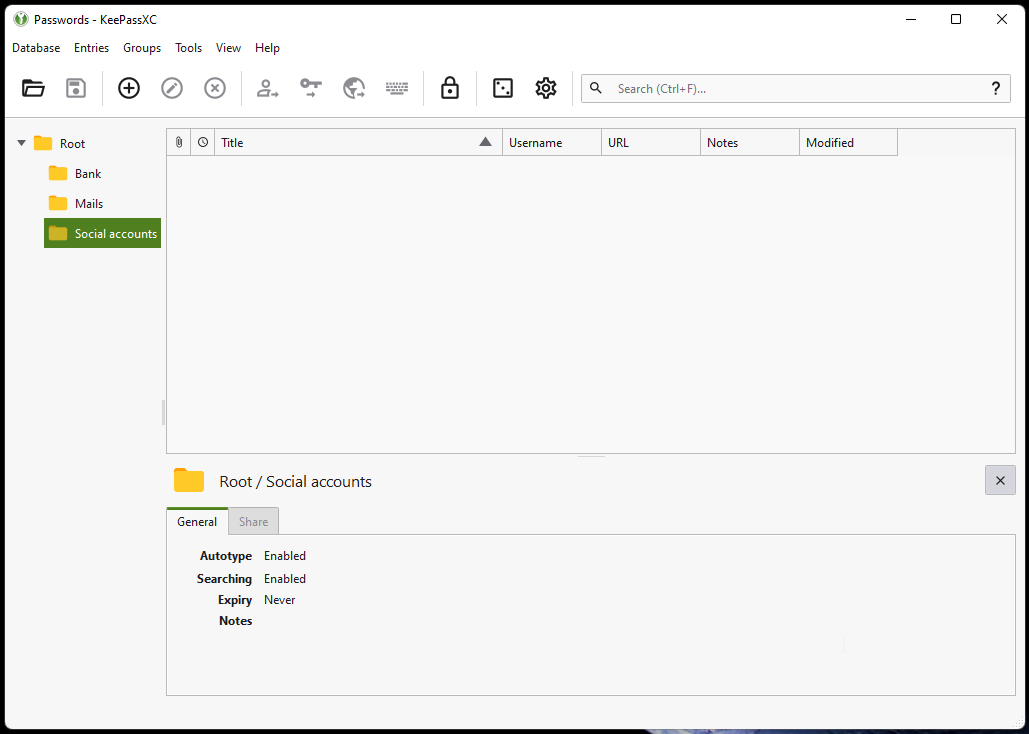This screenshot has width=1029, height=734.
Task: Click the Open database folder icon
Action: [33, 88]
